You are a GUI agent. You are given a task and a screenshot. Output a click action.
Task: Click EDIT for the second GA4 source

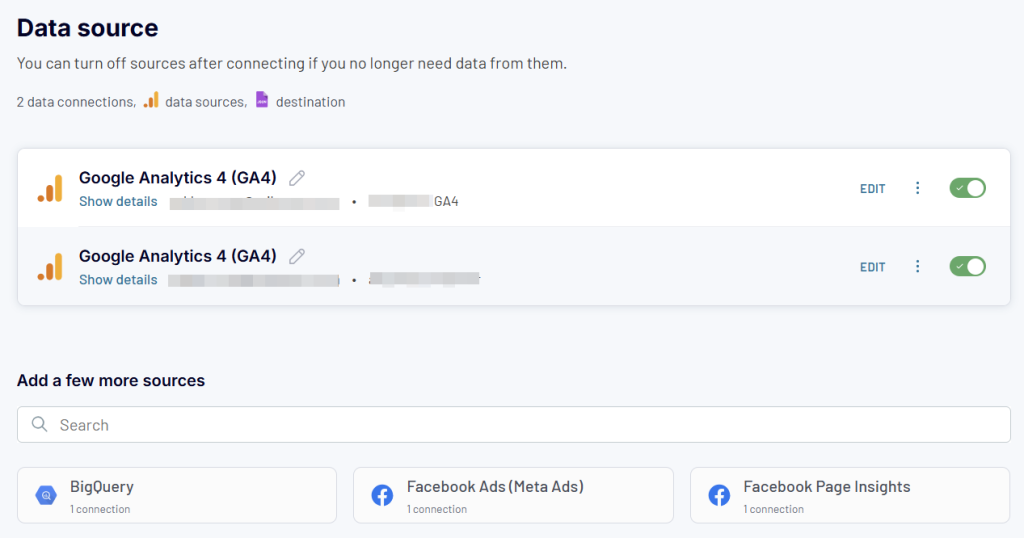pyautogui.click(x=872, y=267)
